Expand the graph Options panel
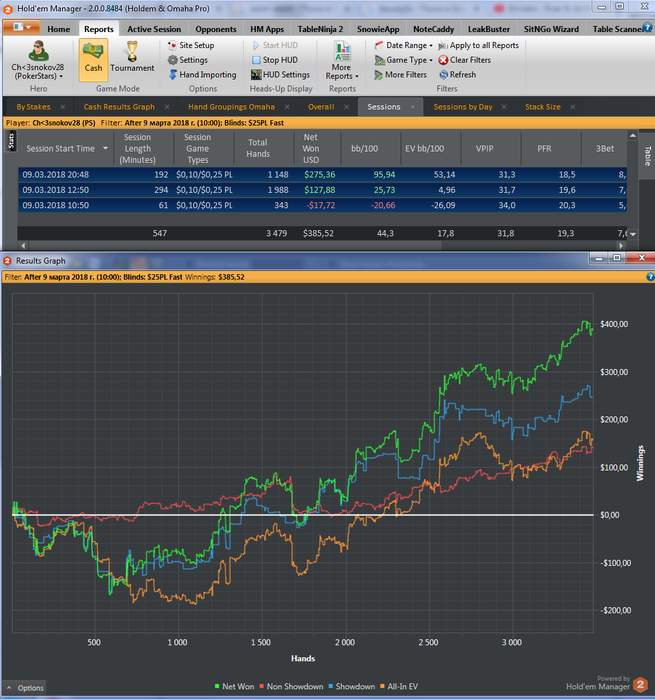Image resolution: width=655 pixels, height=700 pixels. (x=25, y=688)
